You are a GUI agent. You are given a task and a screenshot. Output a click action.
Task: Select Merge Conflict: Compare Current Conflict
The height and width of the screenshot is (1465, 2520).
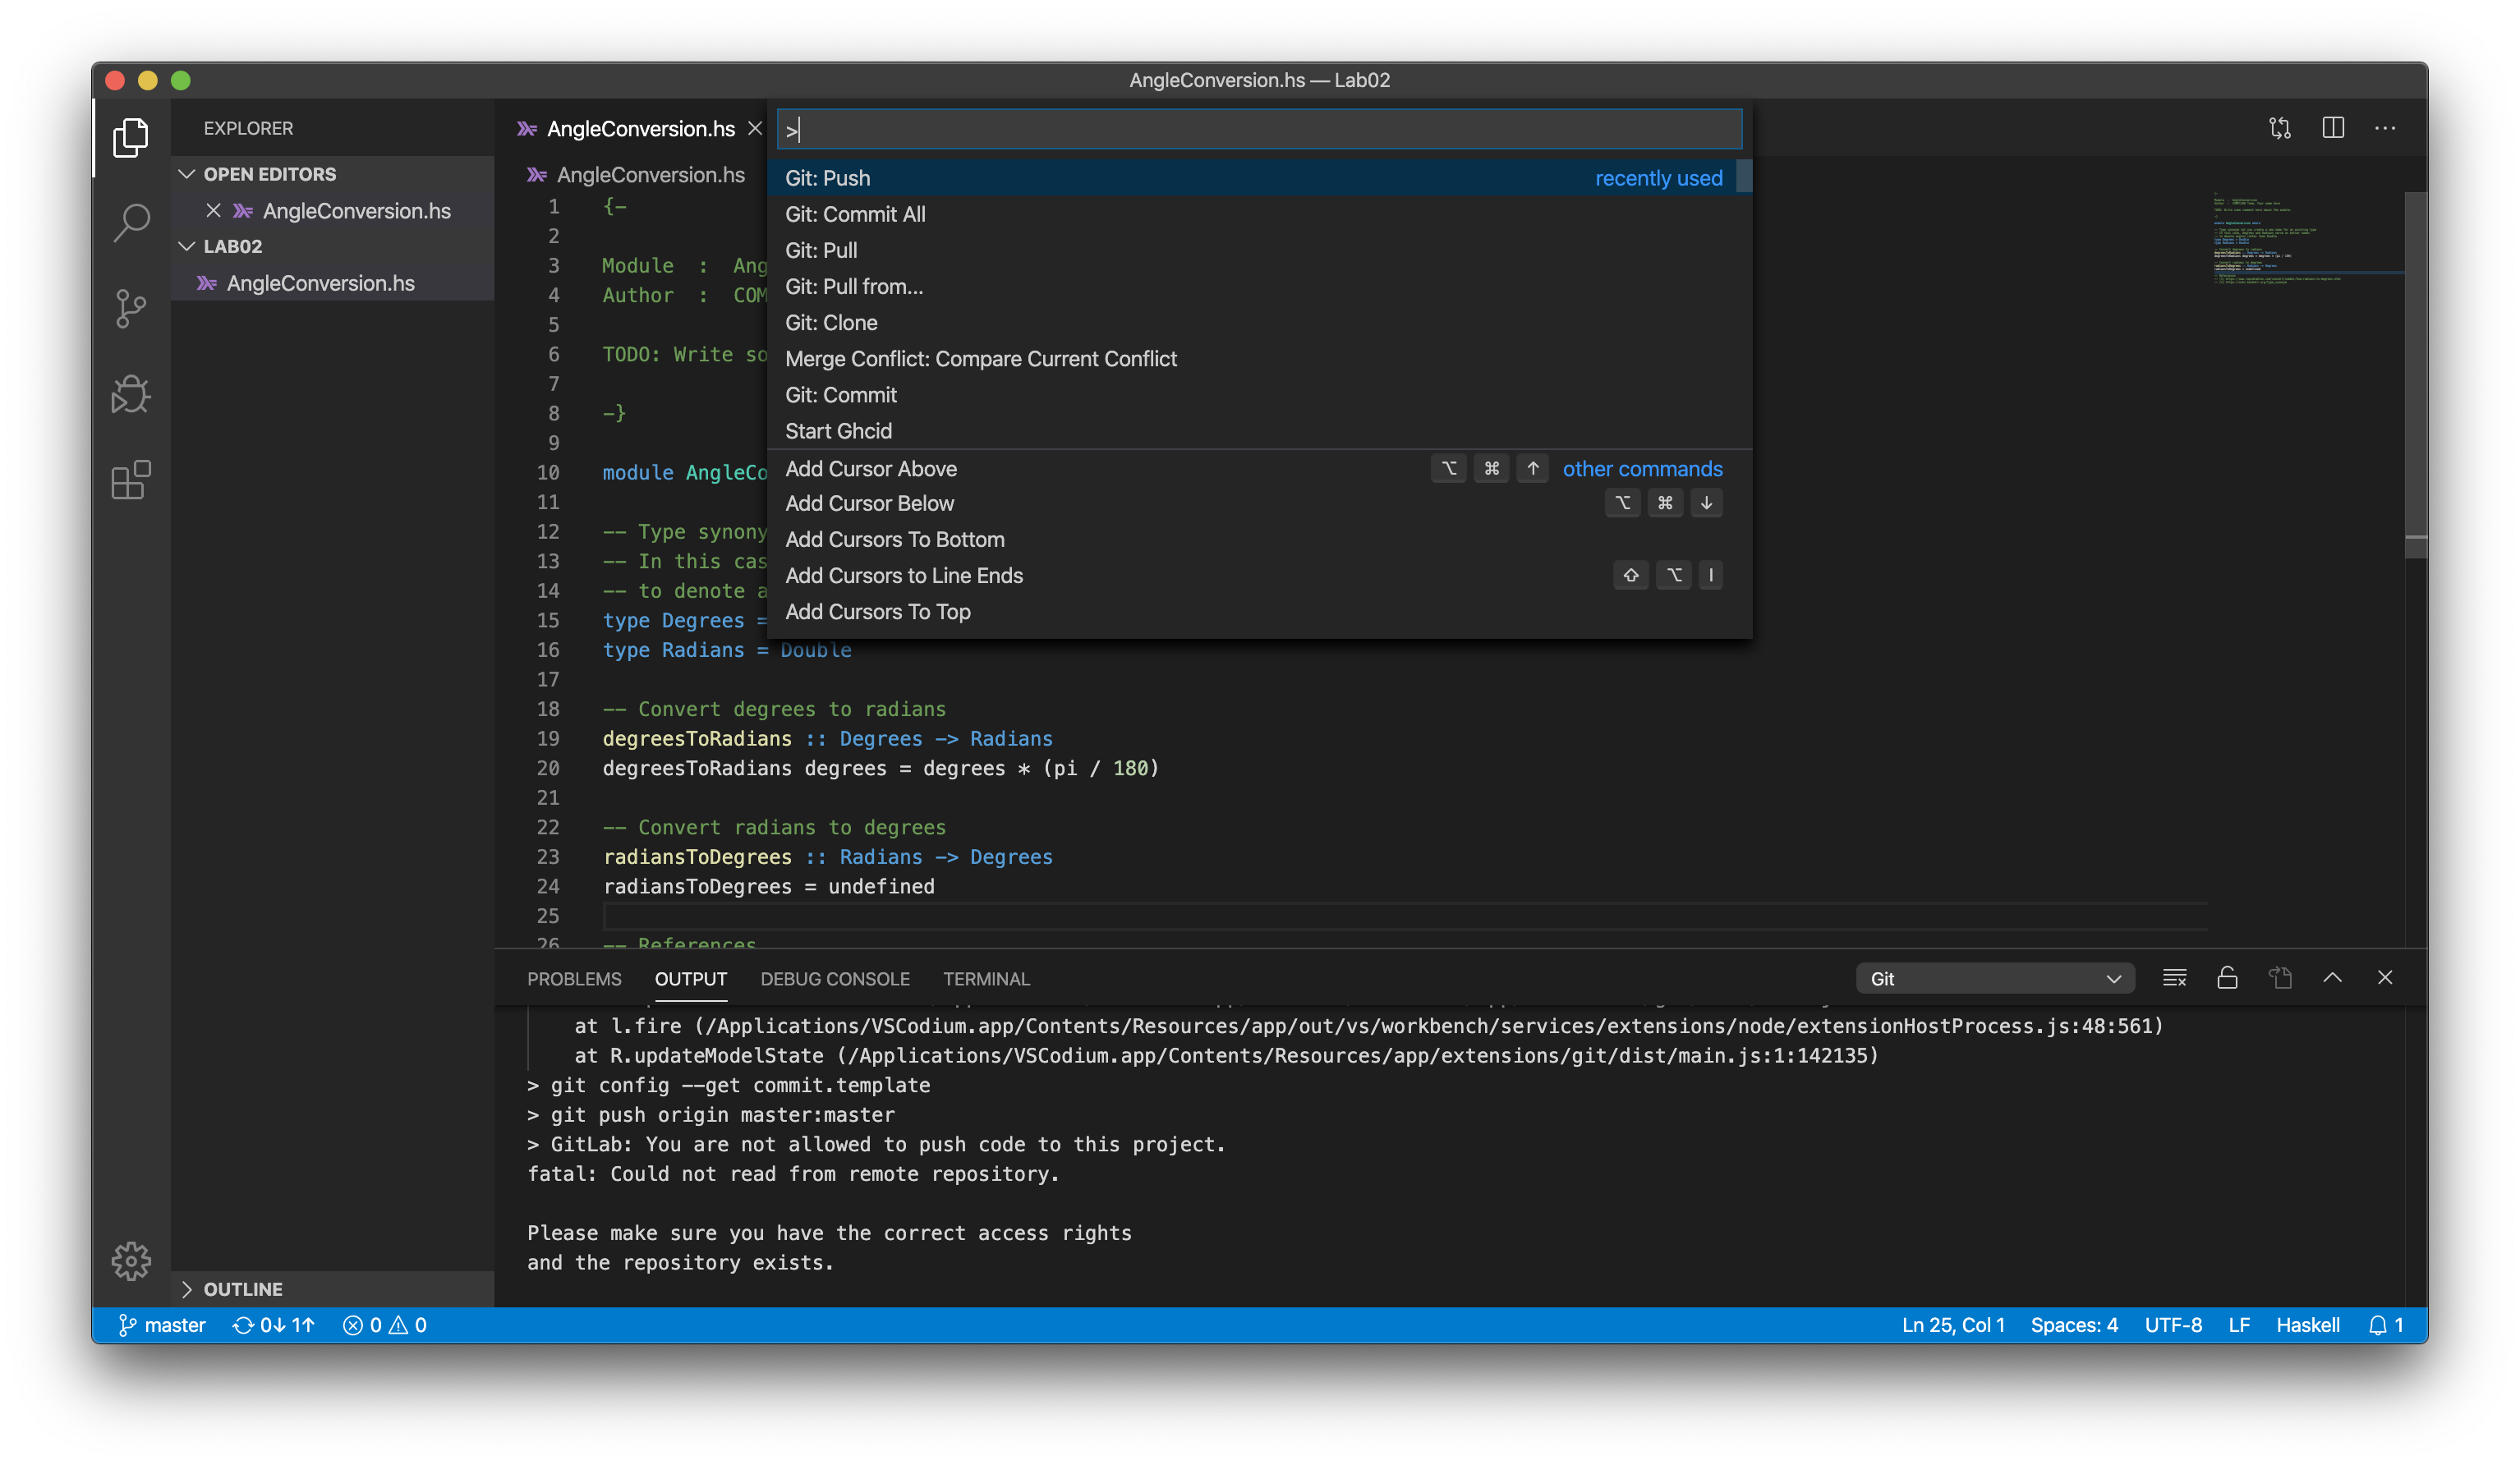click(x=1258, y=358)
